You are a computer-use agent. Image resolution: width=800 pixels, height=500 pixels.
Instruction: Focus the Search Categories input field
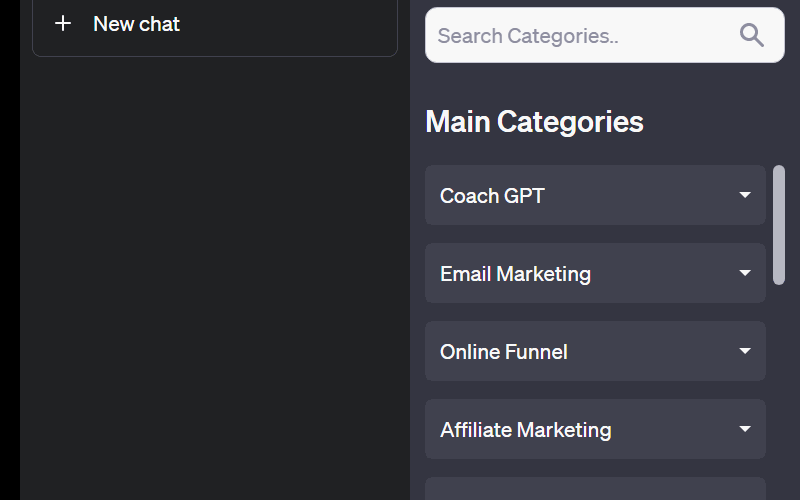[x=580, y=36]
